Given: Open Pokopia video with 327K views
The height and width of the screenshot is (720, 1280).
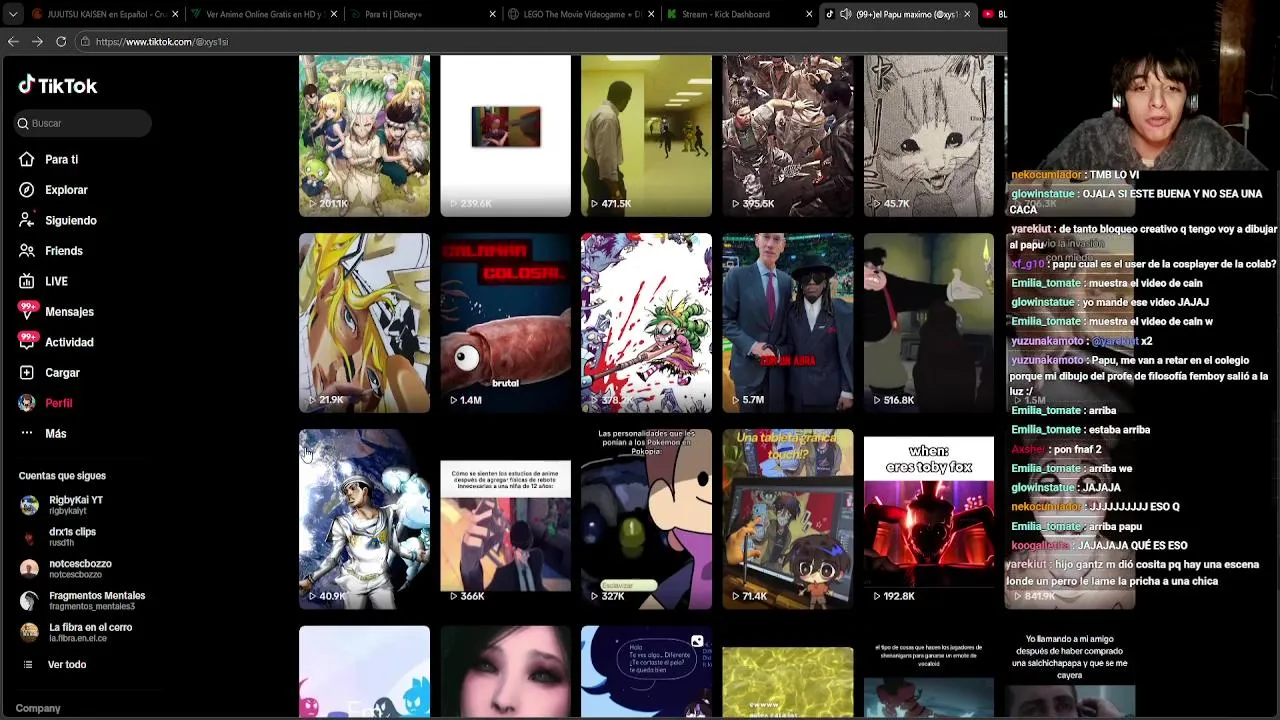Looking at the screenshot, I should click(x=646, y=519).
